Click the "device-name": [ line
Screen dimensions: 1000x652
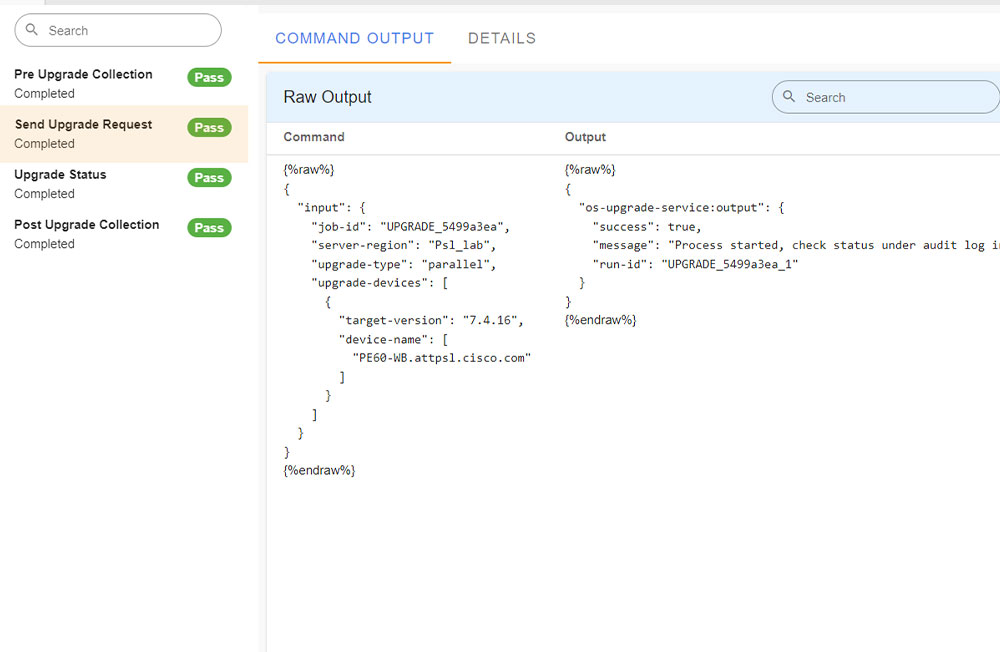pos(393,339)
